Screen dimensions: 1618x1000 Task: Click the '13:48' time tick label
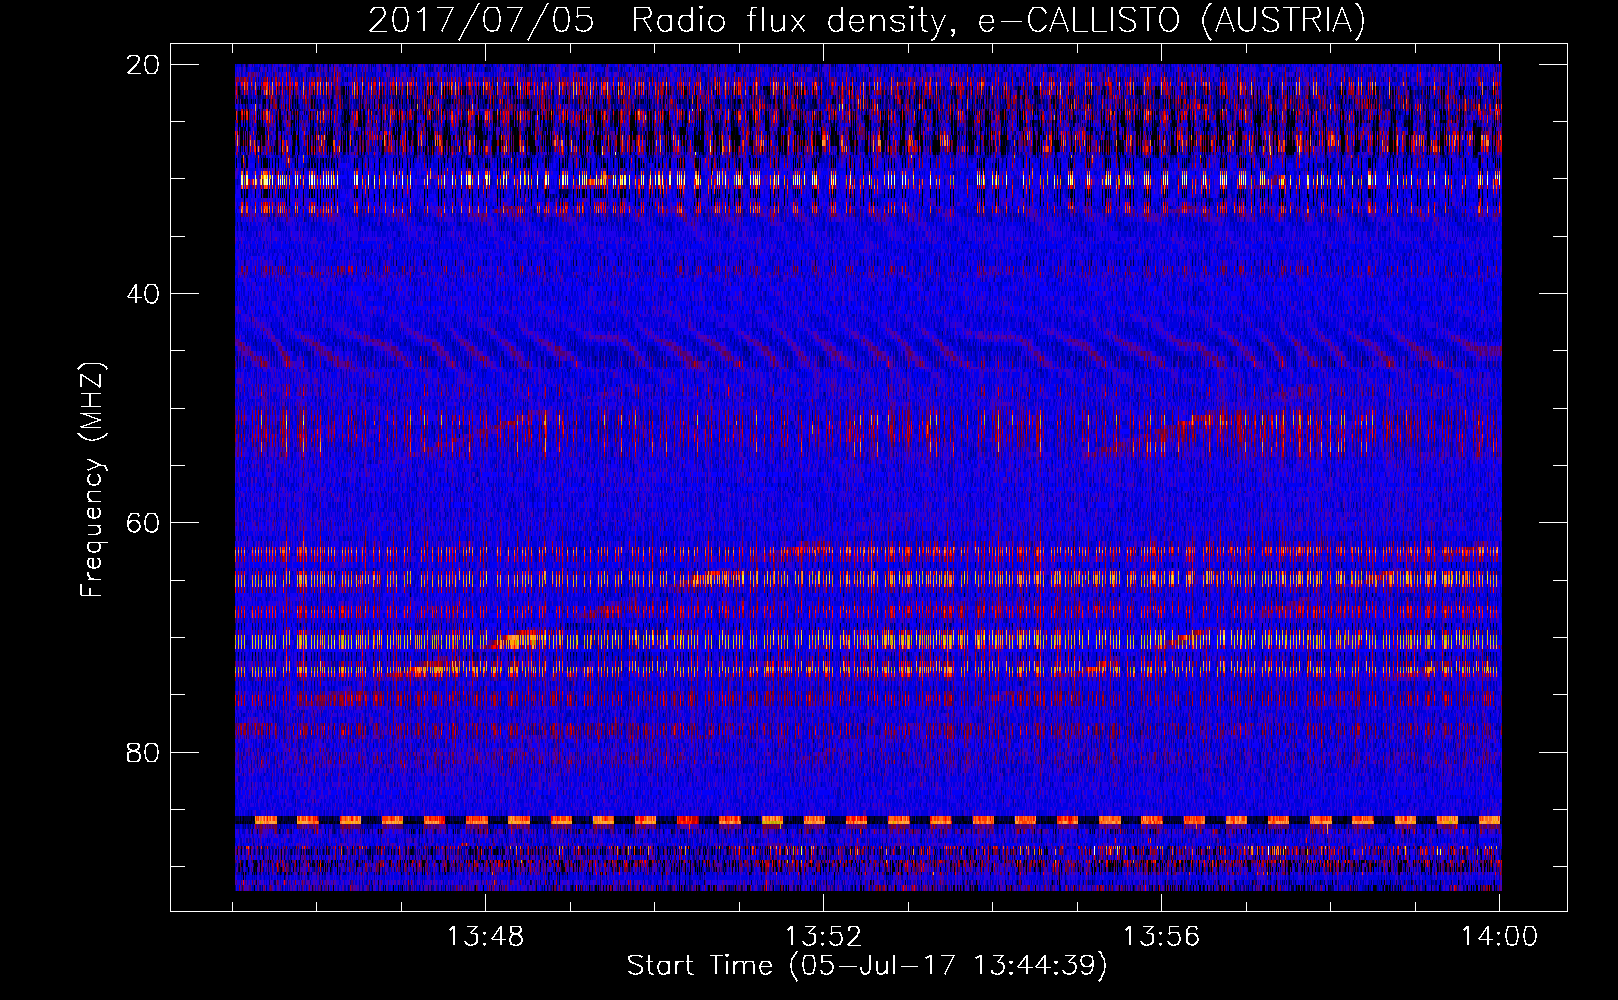485,937
